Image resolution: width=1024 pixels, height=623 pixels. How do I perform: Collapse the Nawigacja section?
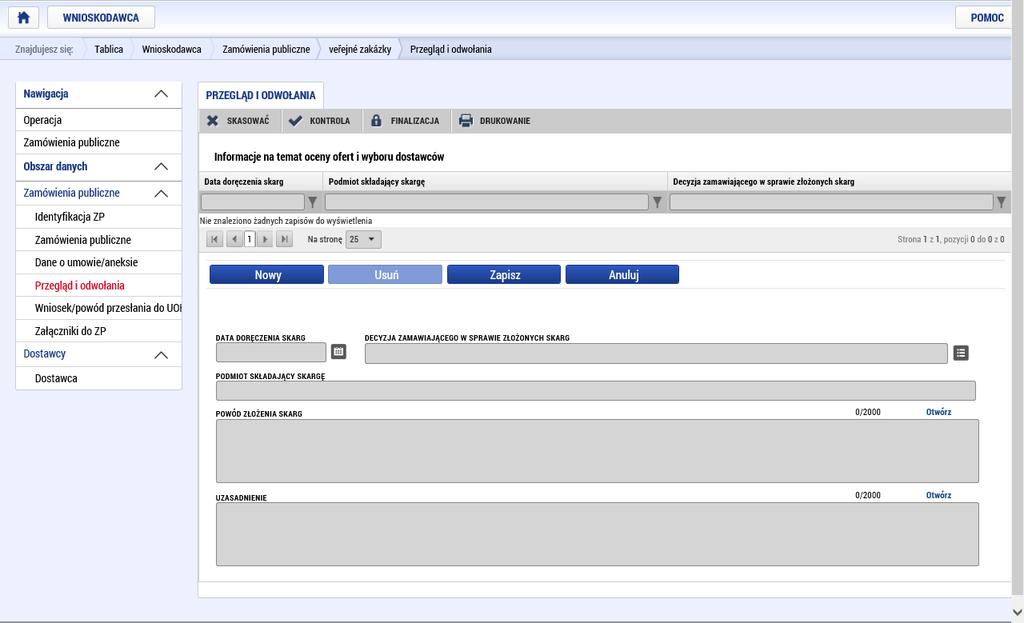(161, 94)
